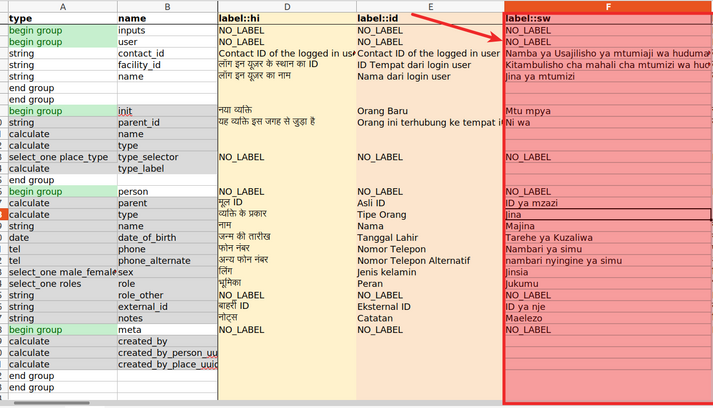Click the label::id header cell
Image resolution: width=713 pixels, height=408 pixels.
[430, 19]
